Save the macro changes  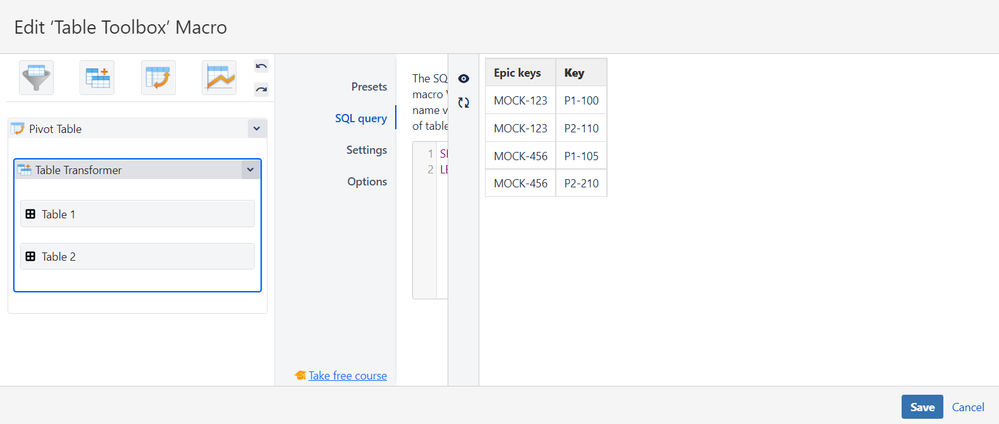point(922,407)
